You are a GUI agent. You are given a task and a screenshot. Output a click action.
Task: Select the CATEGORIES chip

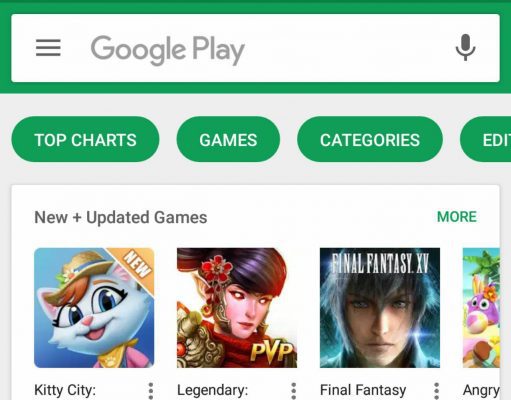click(370, 139)
